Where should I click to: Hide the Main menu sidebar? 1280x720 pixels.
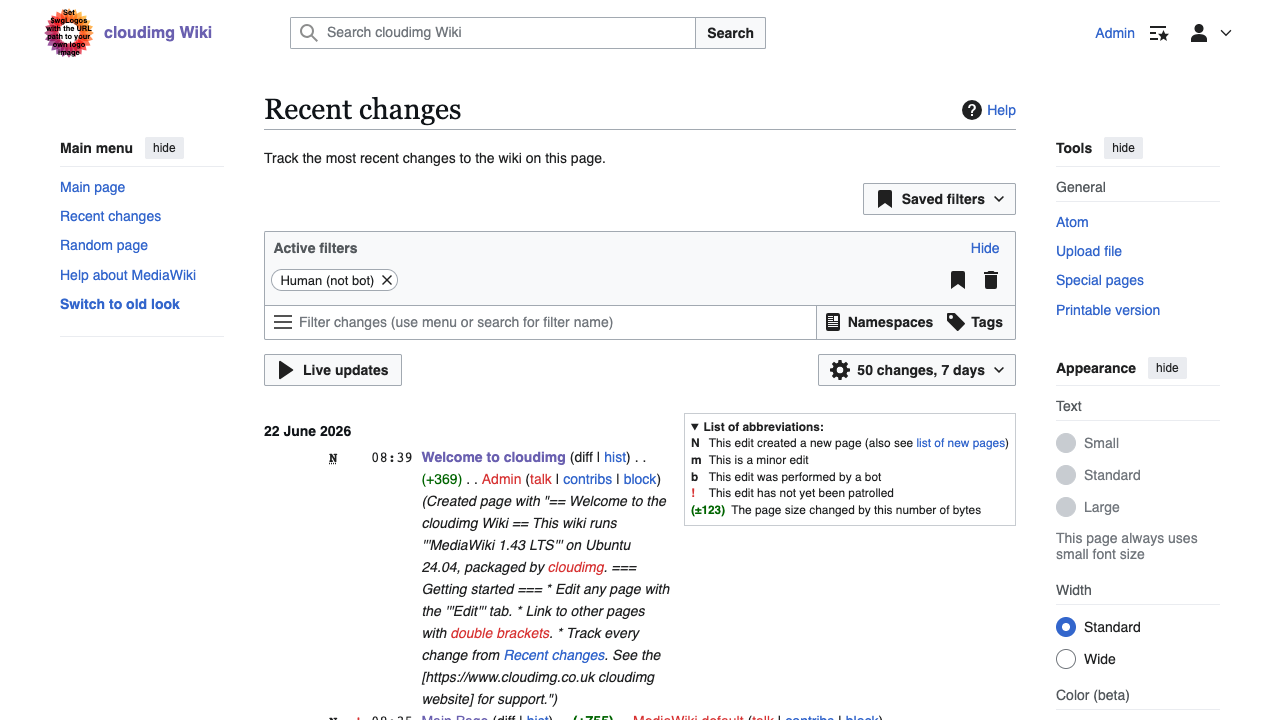pos(164,148)
